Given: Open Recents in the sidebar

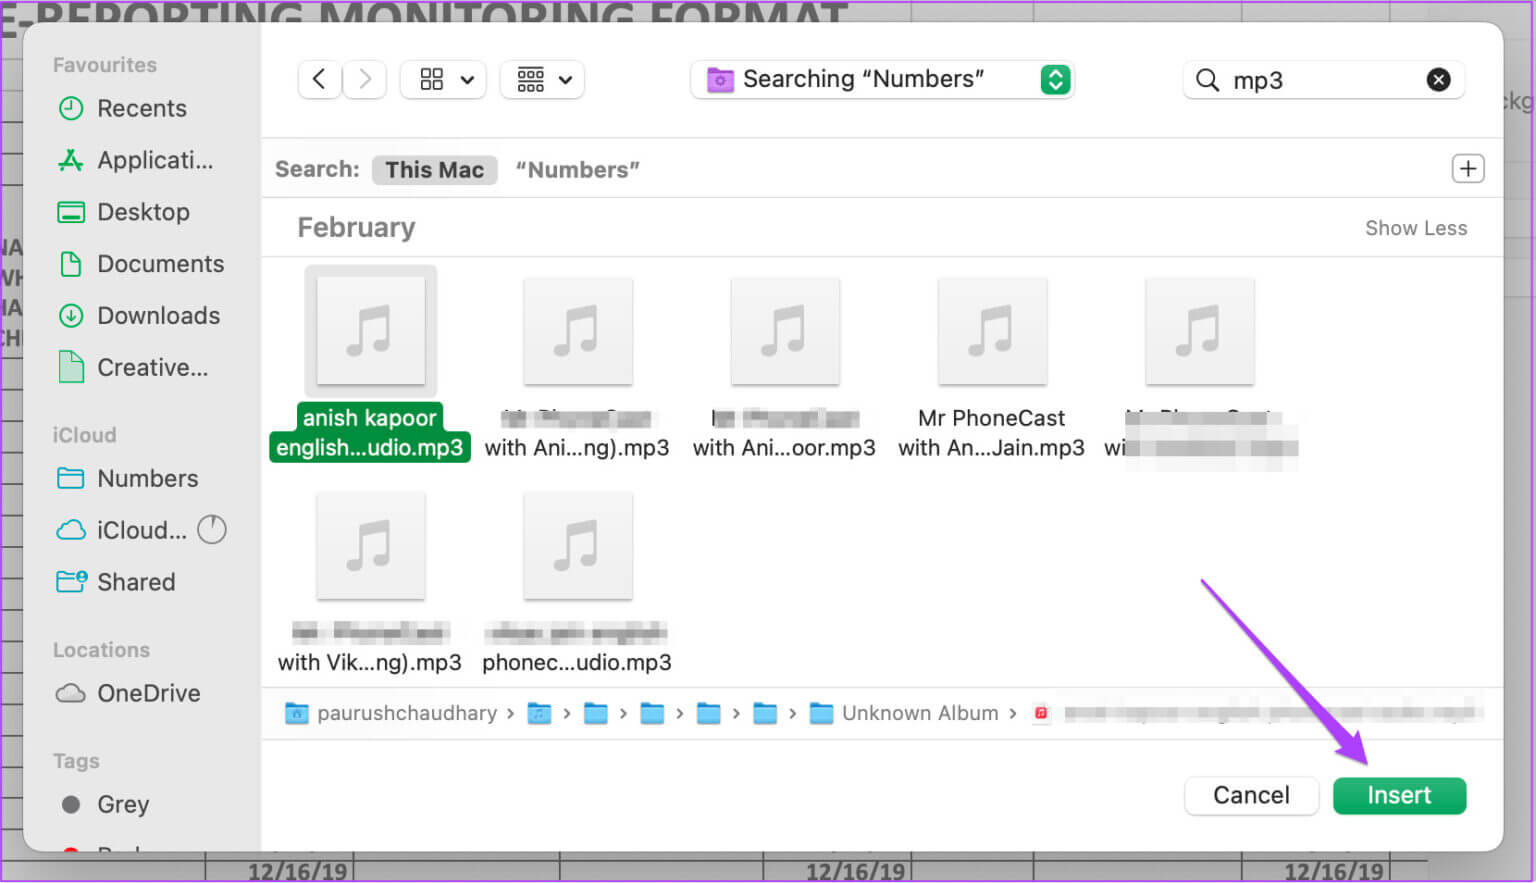Looking at the screenshot, I should point(142,108).
